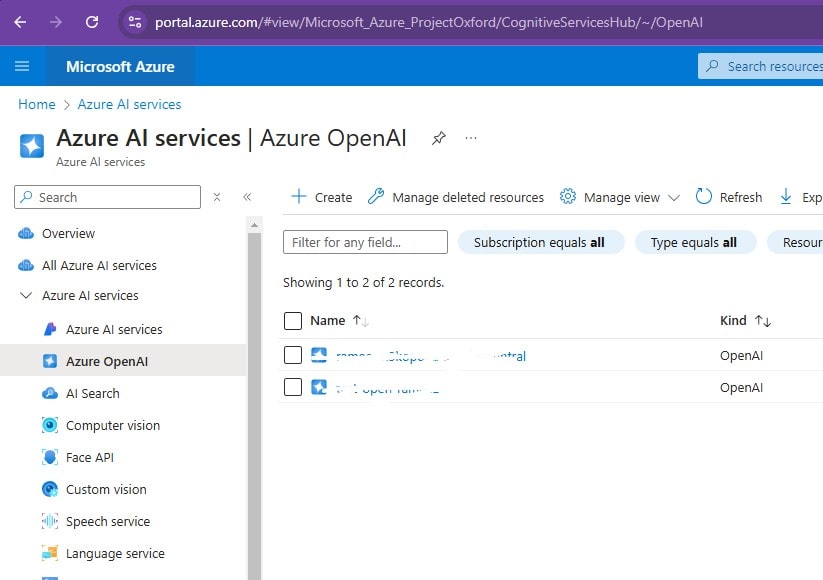
Task: Check the second OpenAI resource row checkbox
Action: click(293, 387)
